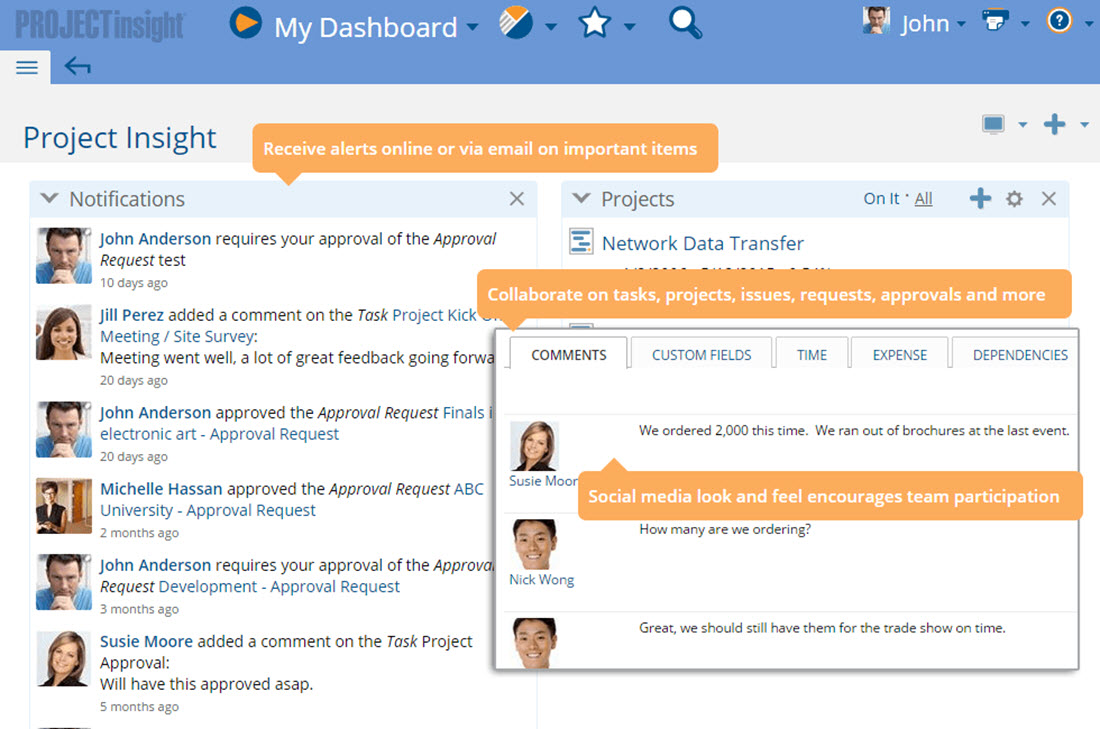Switch to the Time tab
The height and width of the screenshot is (729, 1100).
coord(812,355)
